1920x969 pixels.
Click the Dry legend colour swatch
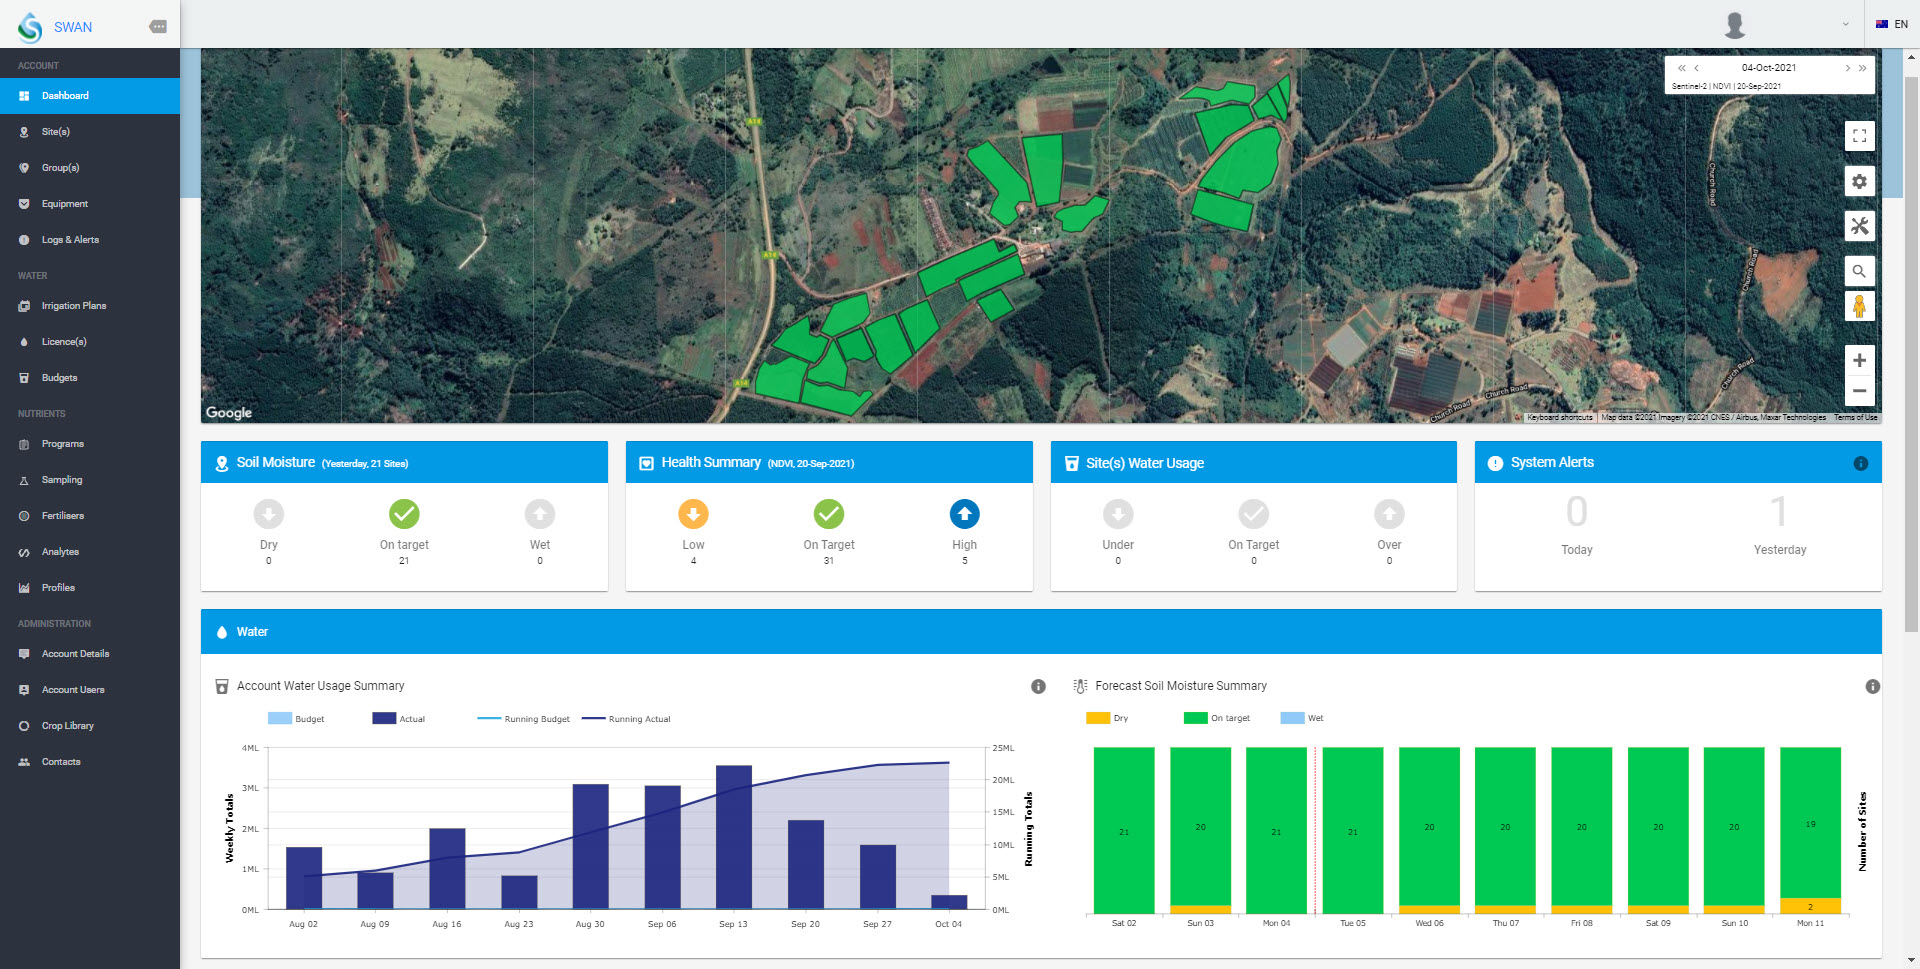point(1098,718)
